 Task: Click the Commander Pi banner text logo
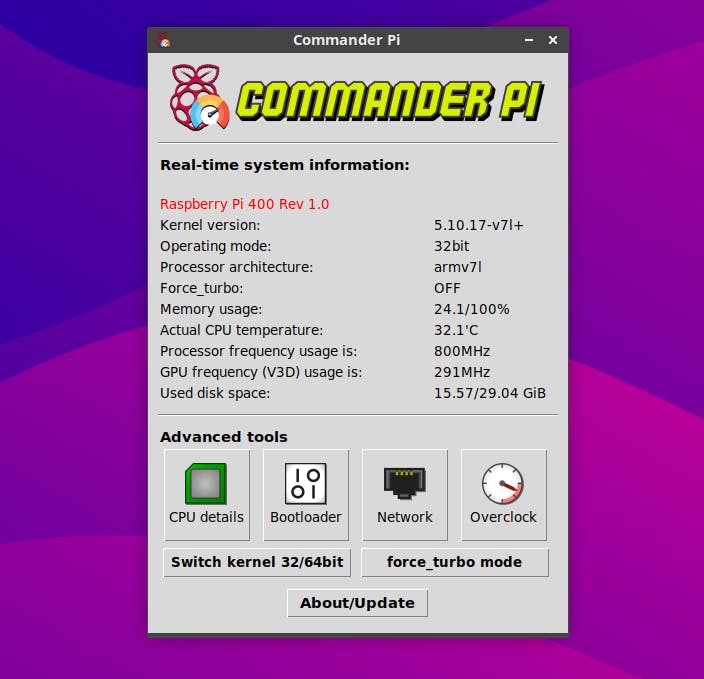click(x=390, y=101)
